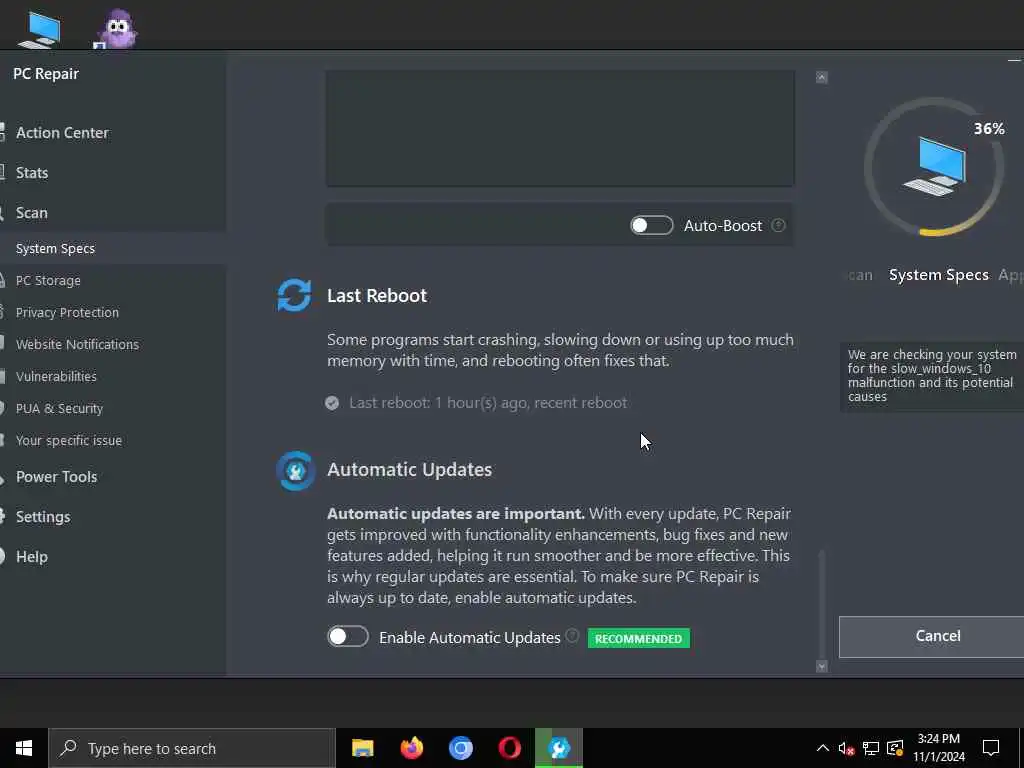Launch Chrome from the taskbar
1024x768 pixels.
point(460,748)
